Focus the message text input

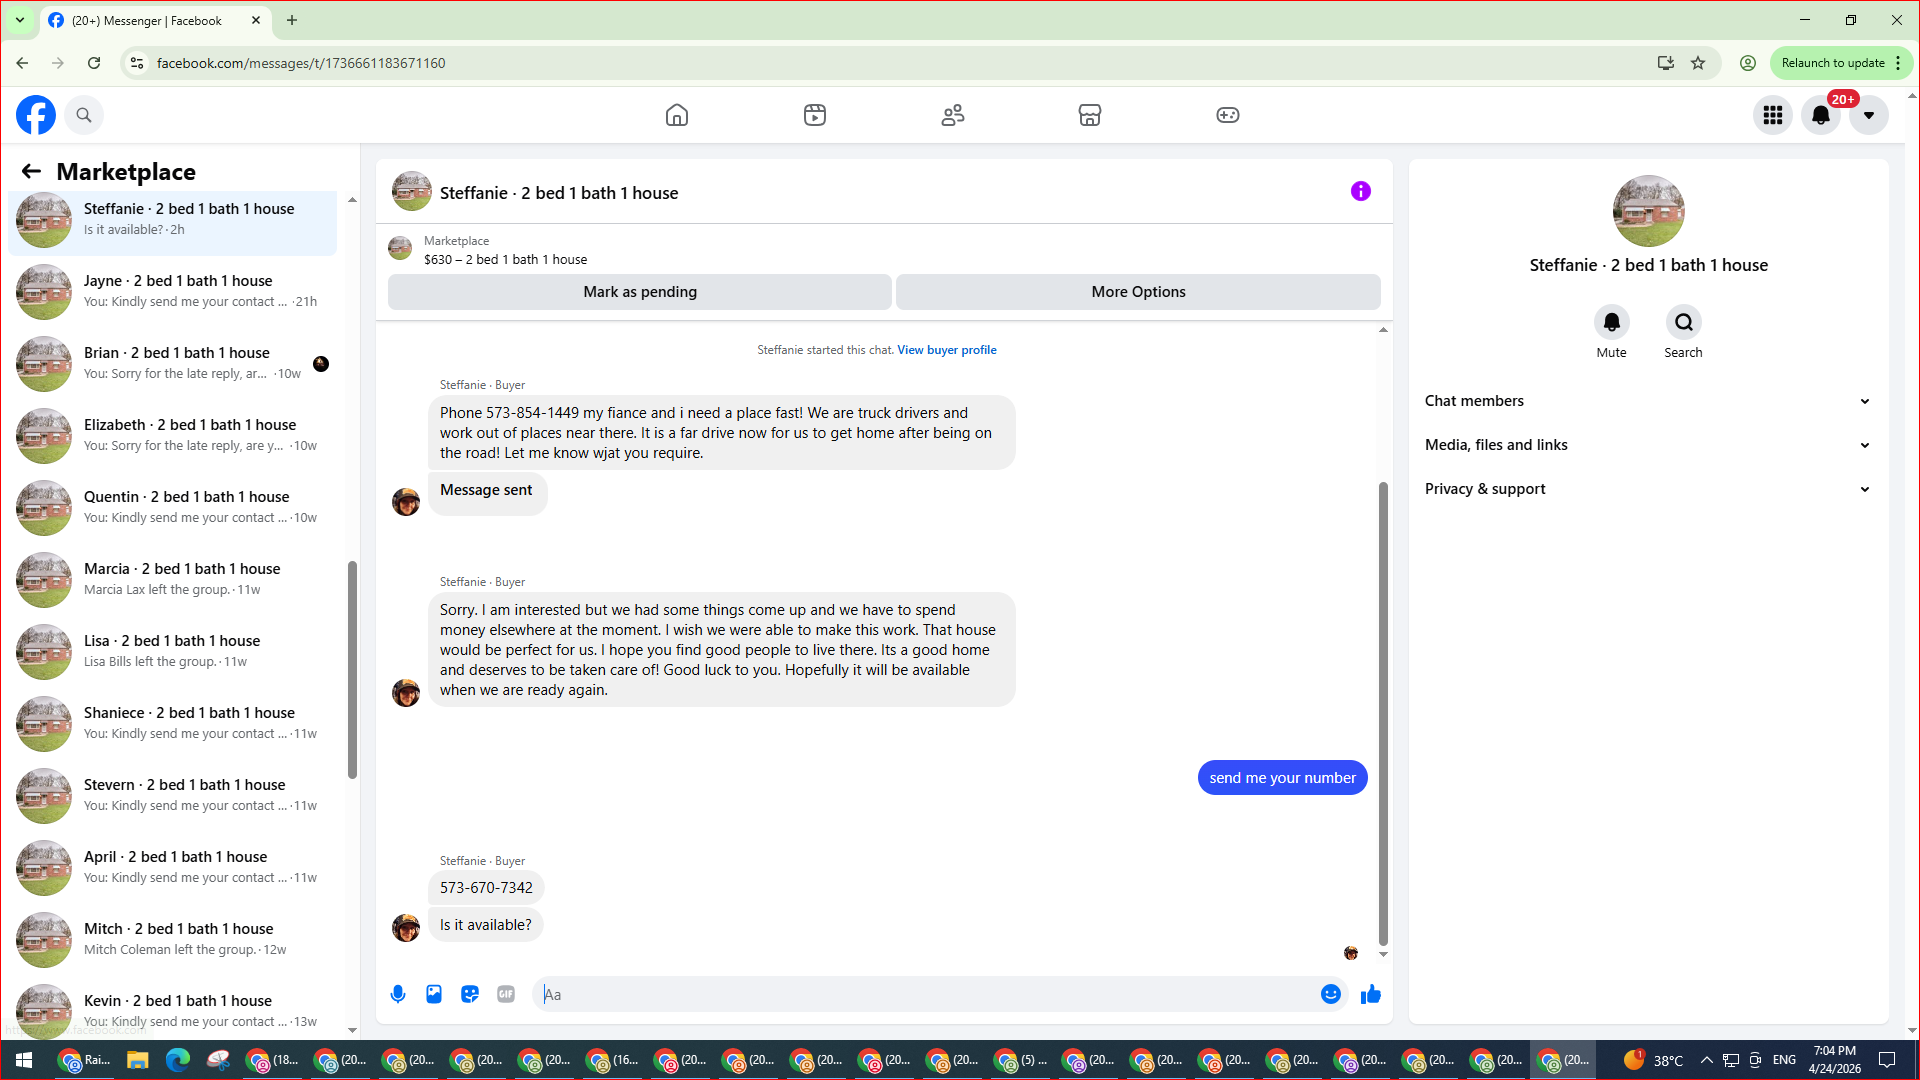coord(926,994)
